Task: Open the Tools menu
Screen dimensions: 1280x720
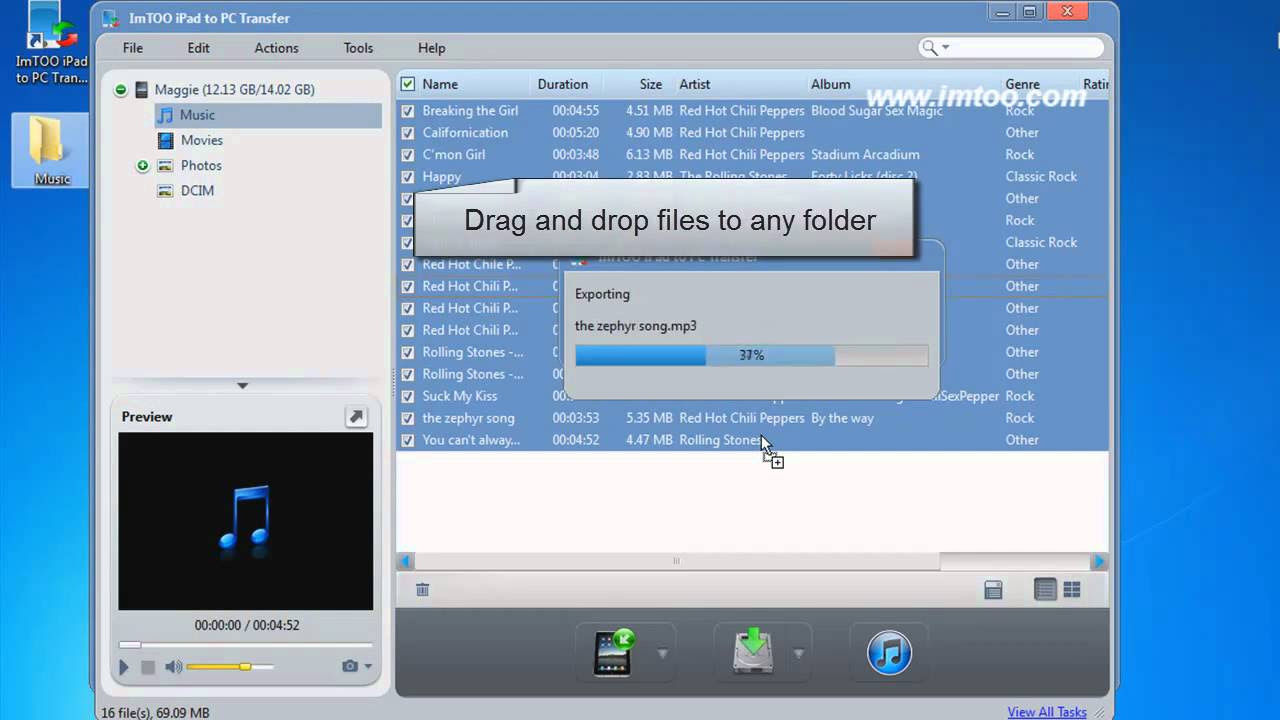Action: tap(358, 48)
